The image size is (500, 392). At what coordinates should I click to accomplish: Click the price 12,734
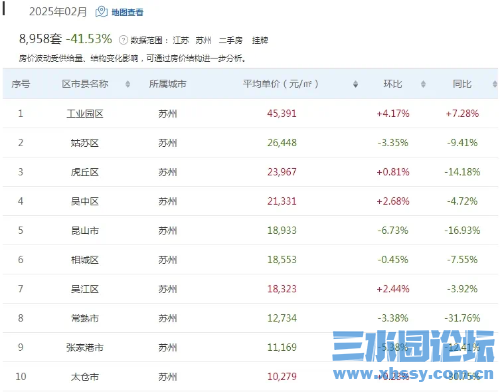coord(282,318)
